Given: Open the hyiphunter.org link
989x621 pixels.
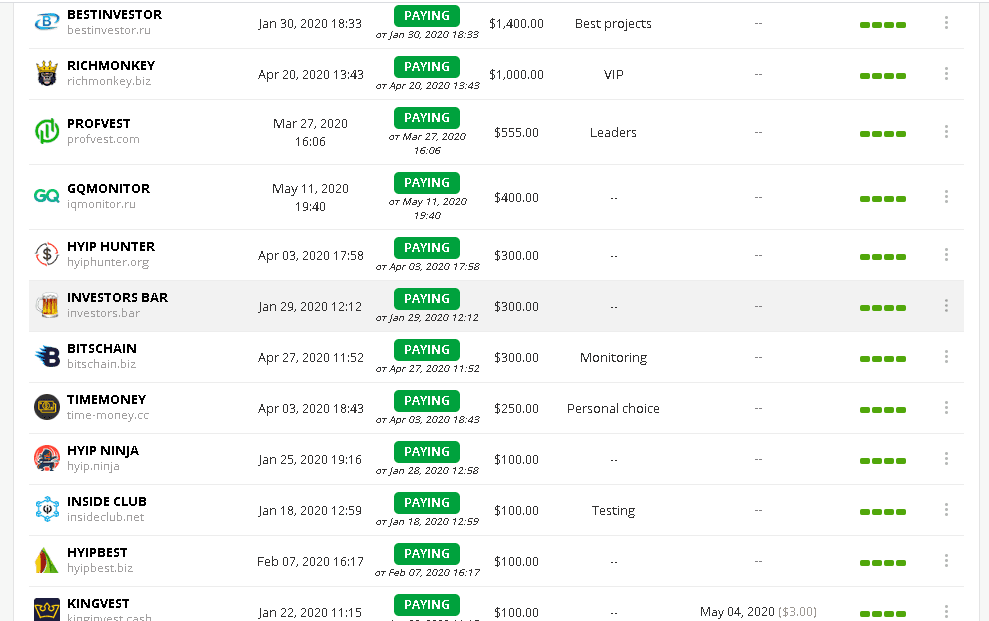Looking at the screenshot, I should coord(108,263).
